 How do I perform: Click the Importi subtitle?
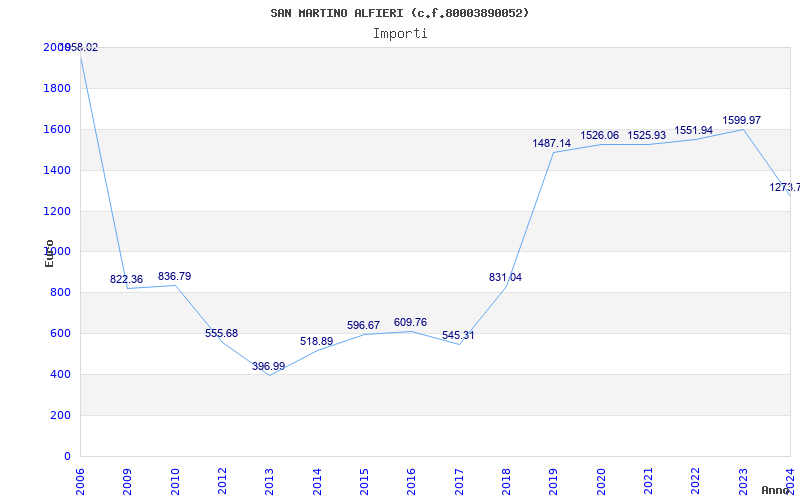coord(400,34)
